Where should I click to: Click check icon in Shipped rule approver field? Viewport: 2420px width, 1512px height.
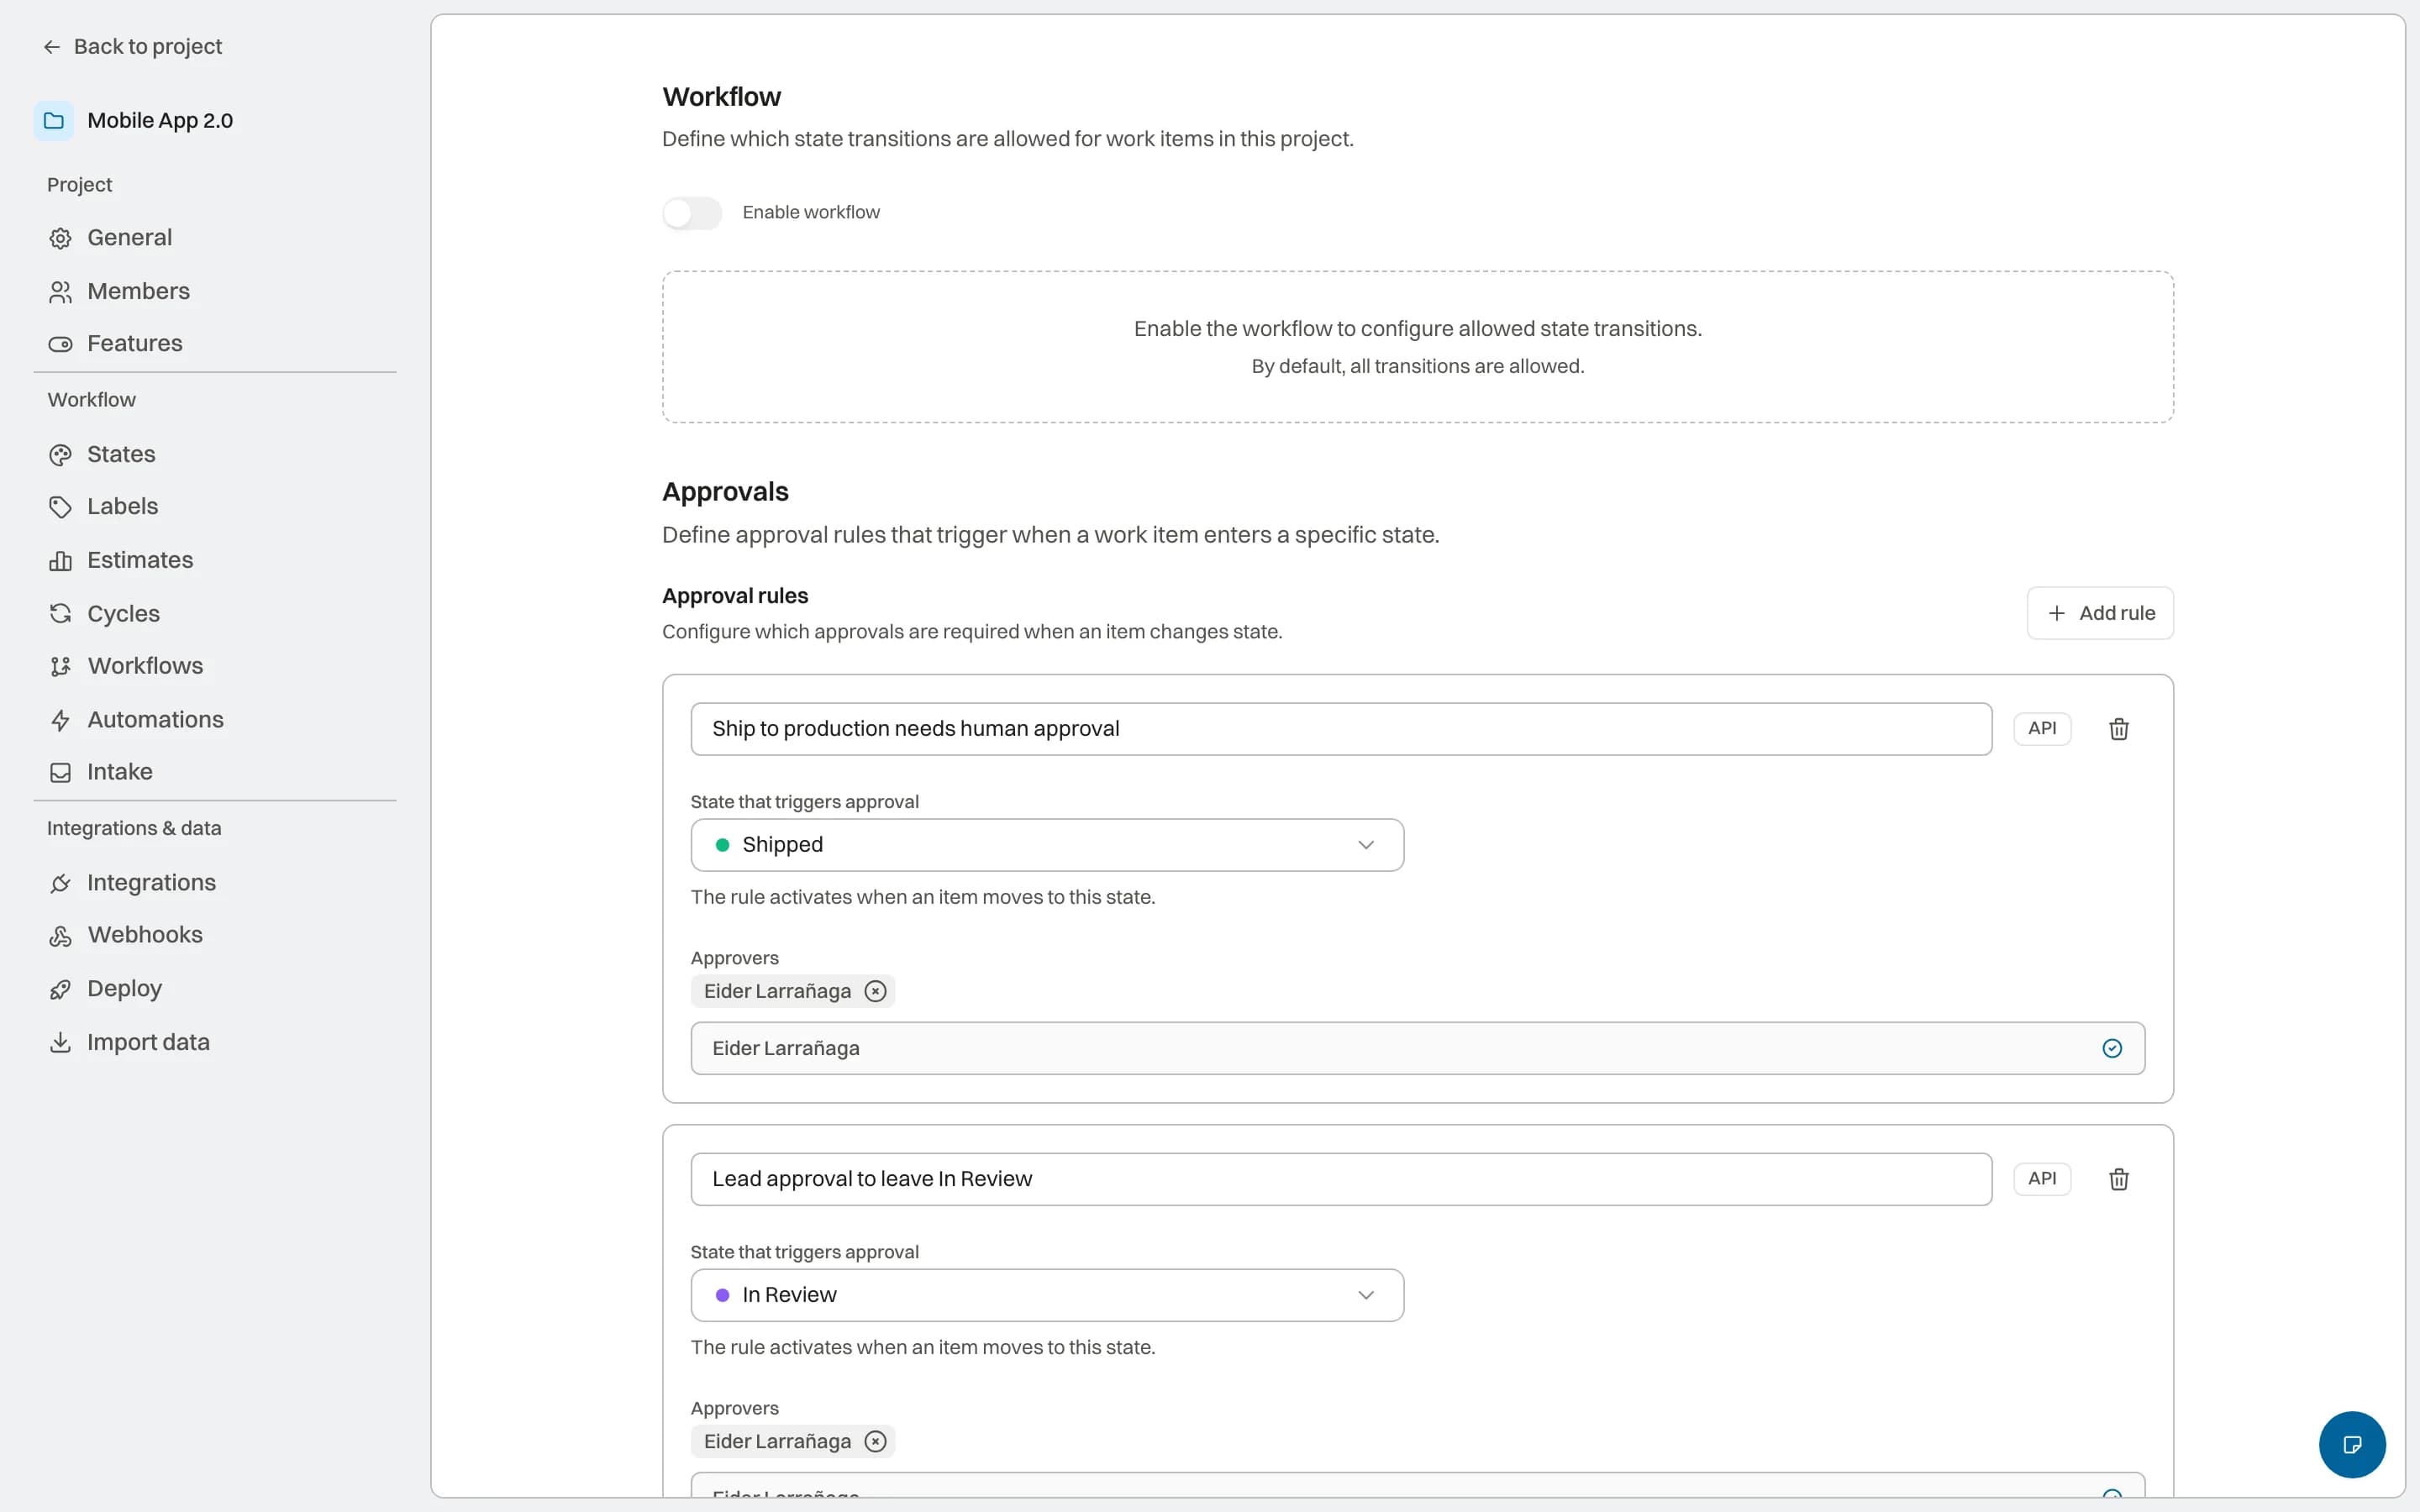click(2112, 1048)
